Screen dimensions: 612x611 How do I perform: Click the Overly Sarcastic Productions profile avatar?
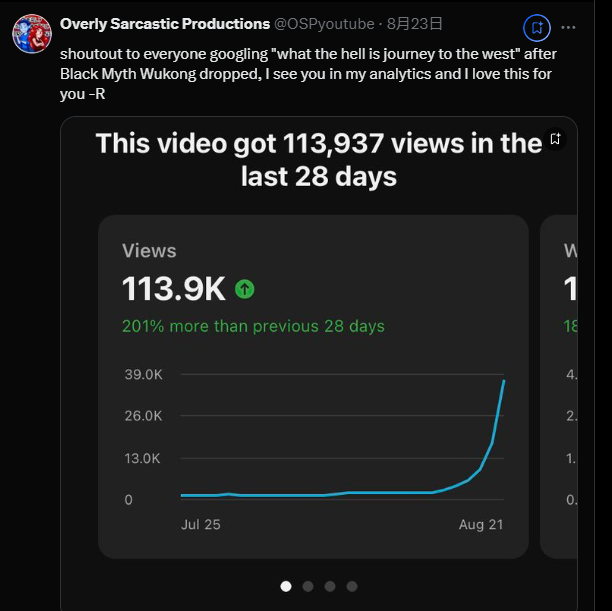point(32,34)
